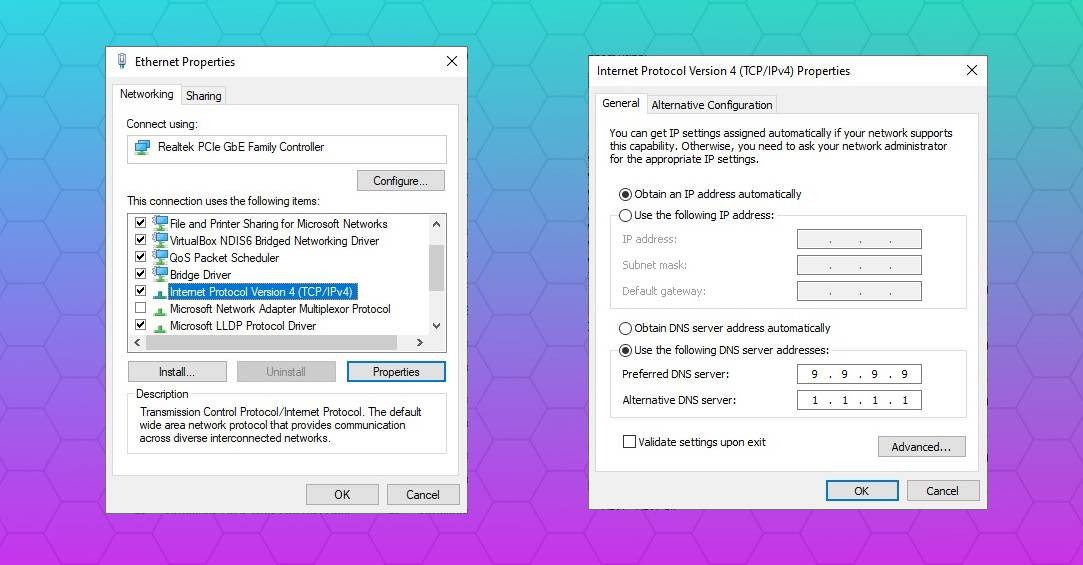Check Validate settings upon exit
Viewport: 1083px width, 565px height.
point(629,441)
